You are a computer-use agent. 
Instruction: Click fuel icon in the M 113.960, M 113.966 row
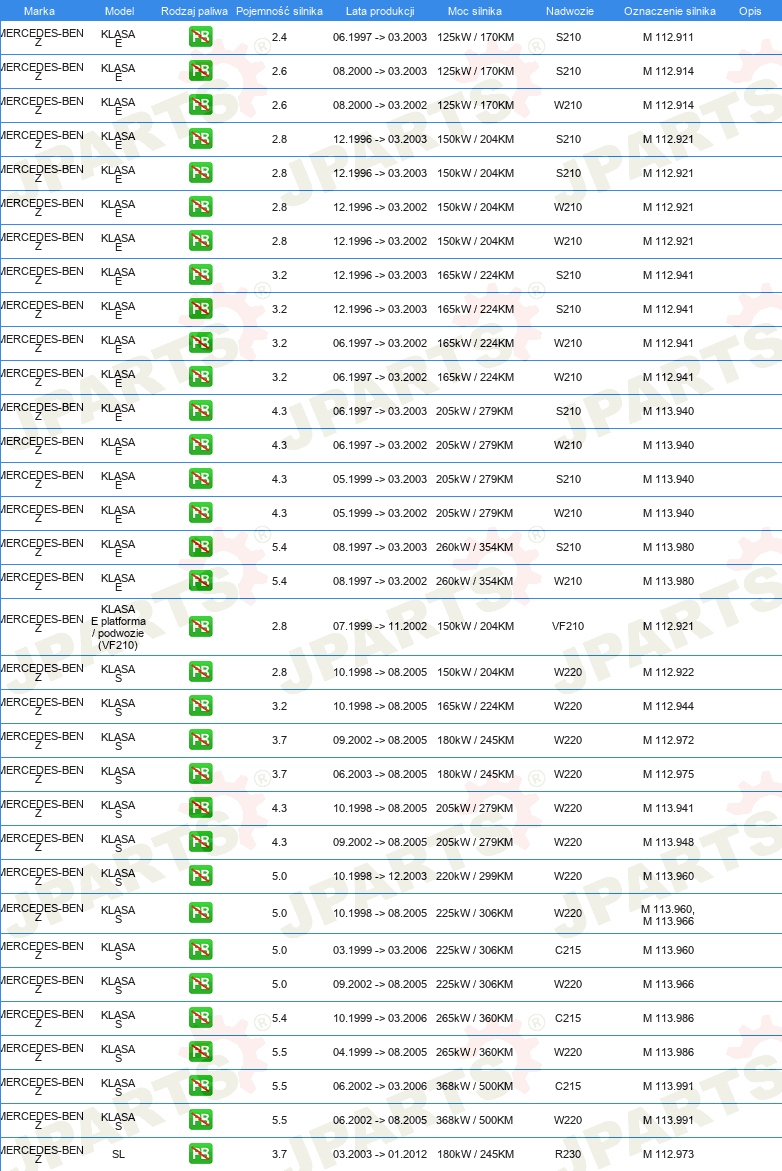point(200,913)
